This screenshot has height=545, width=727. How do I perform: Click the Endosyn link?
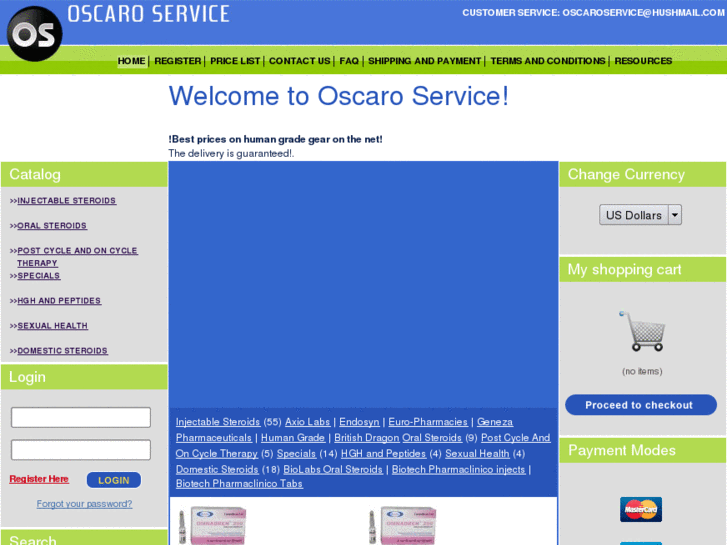click(359, 422)
